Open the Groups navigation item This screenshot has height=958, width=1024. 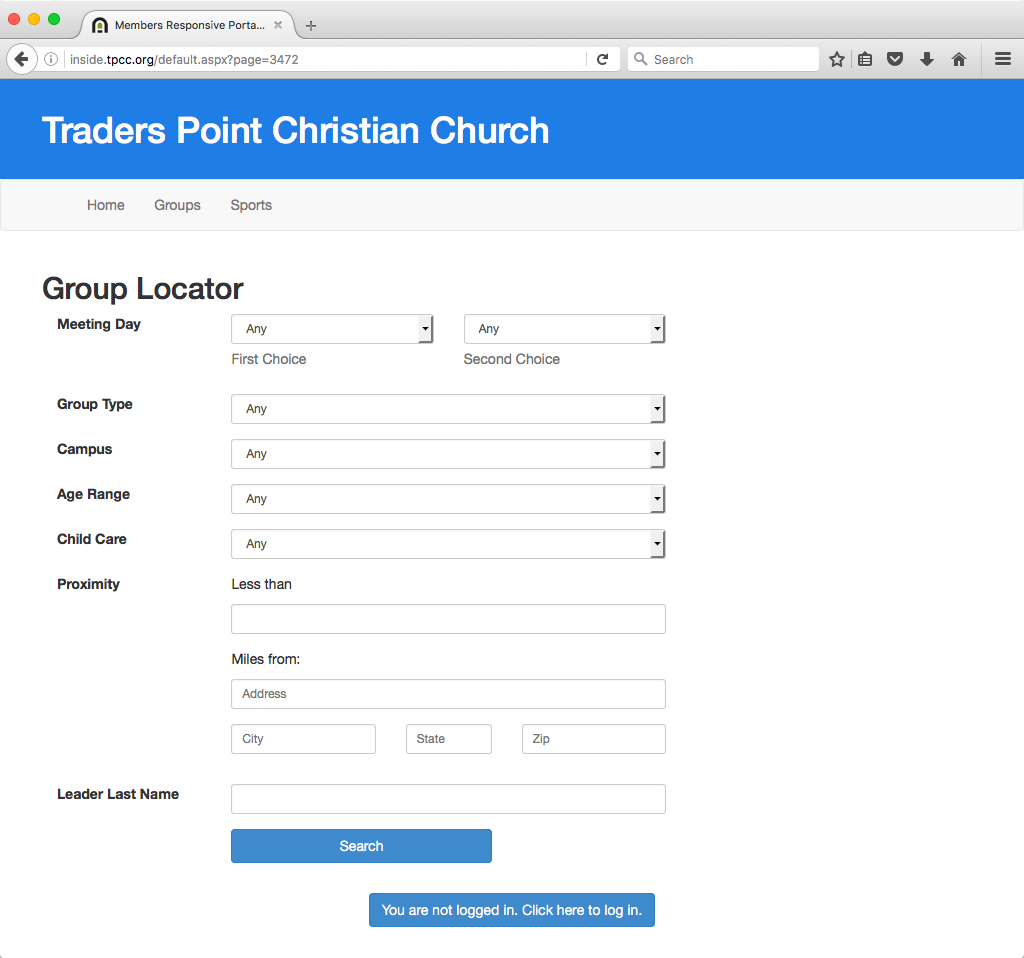pyautogui.click(x=177, y=205)
